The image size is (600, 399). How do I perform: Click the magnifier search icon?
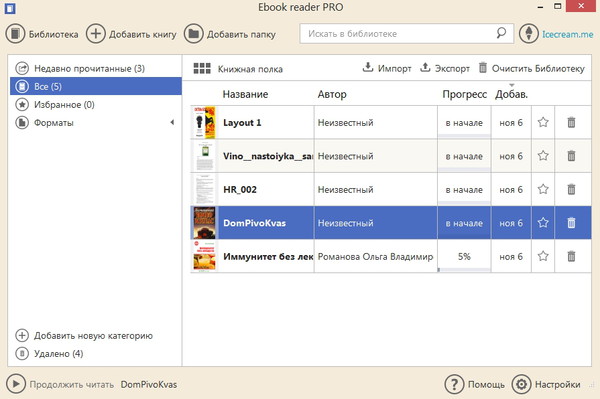(x=501, y=33)
